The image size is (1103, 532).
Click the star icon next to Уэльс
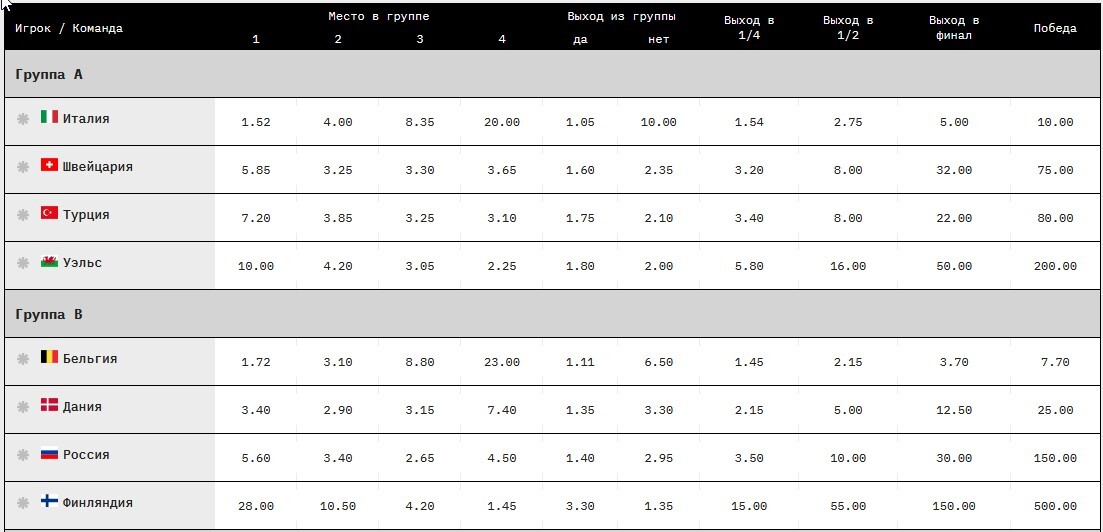(23, 262)
